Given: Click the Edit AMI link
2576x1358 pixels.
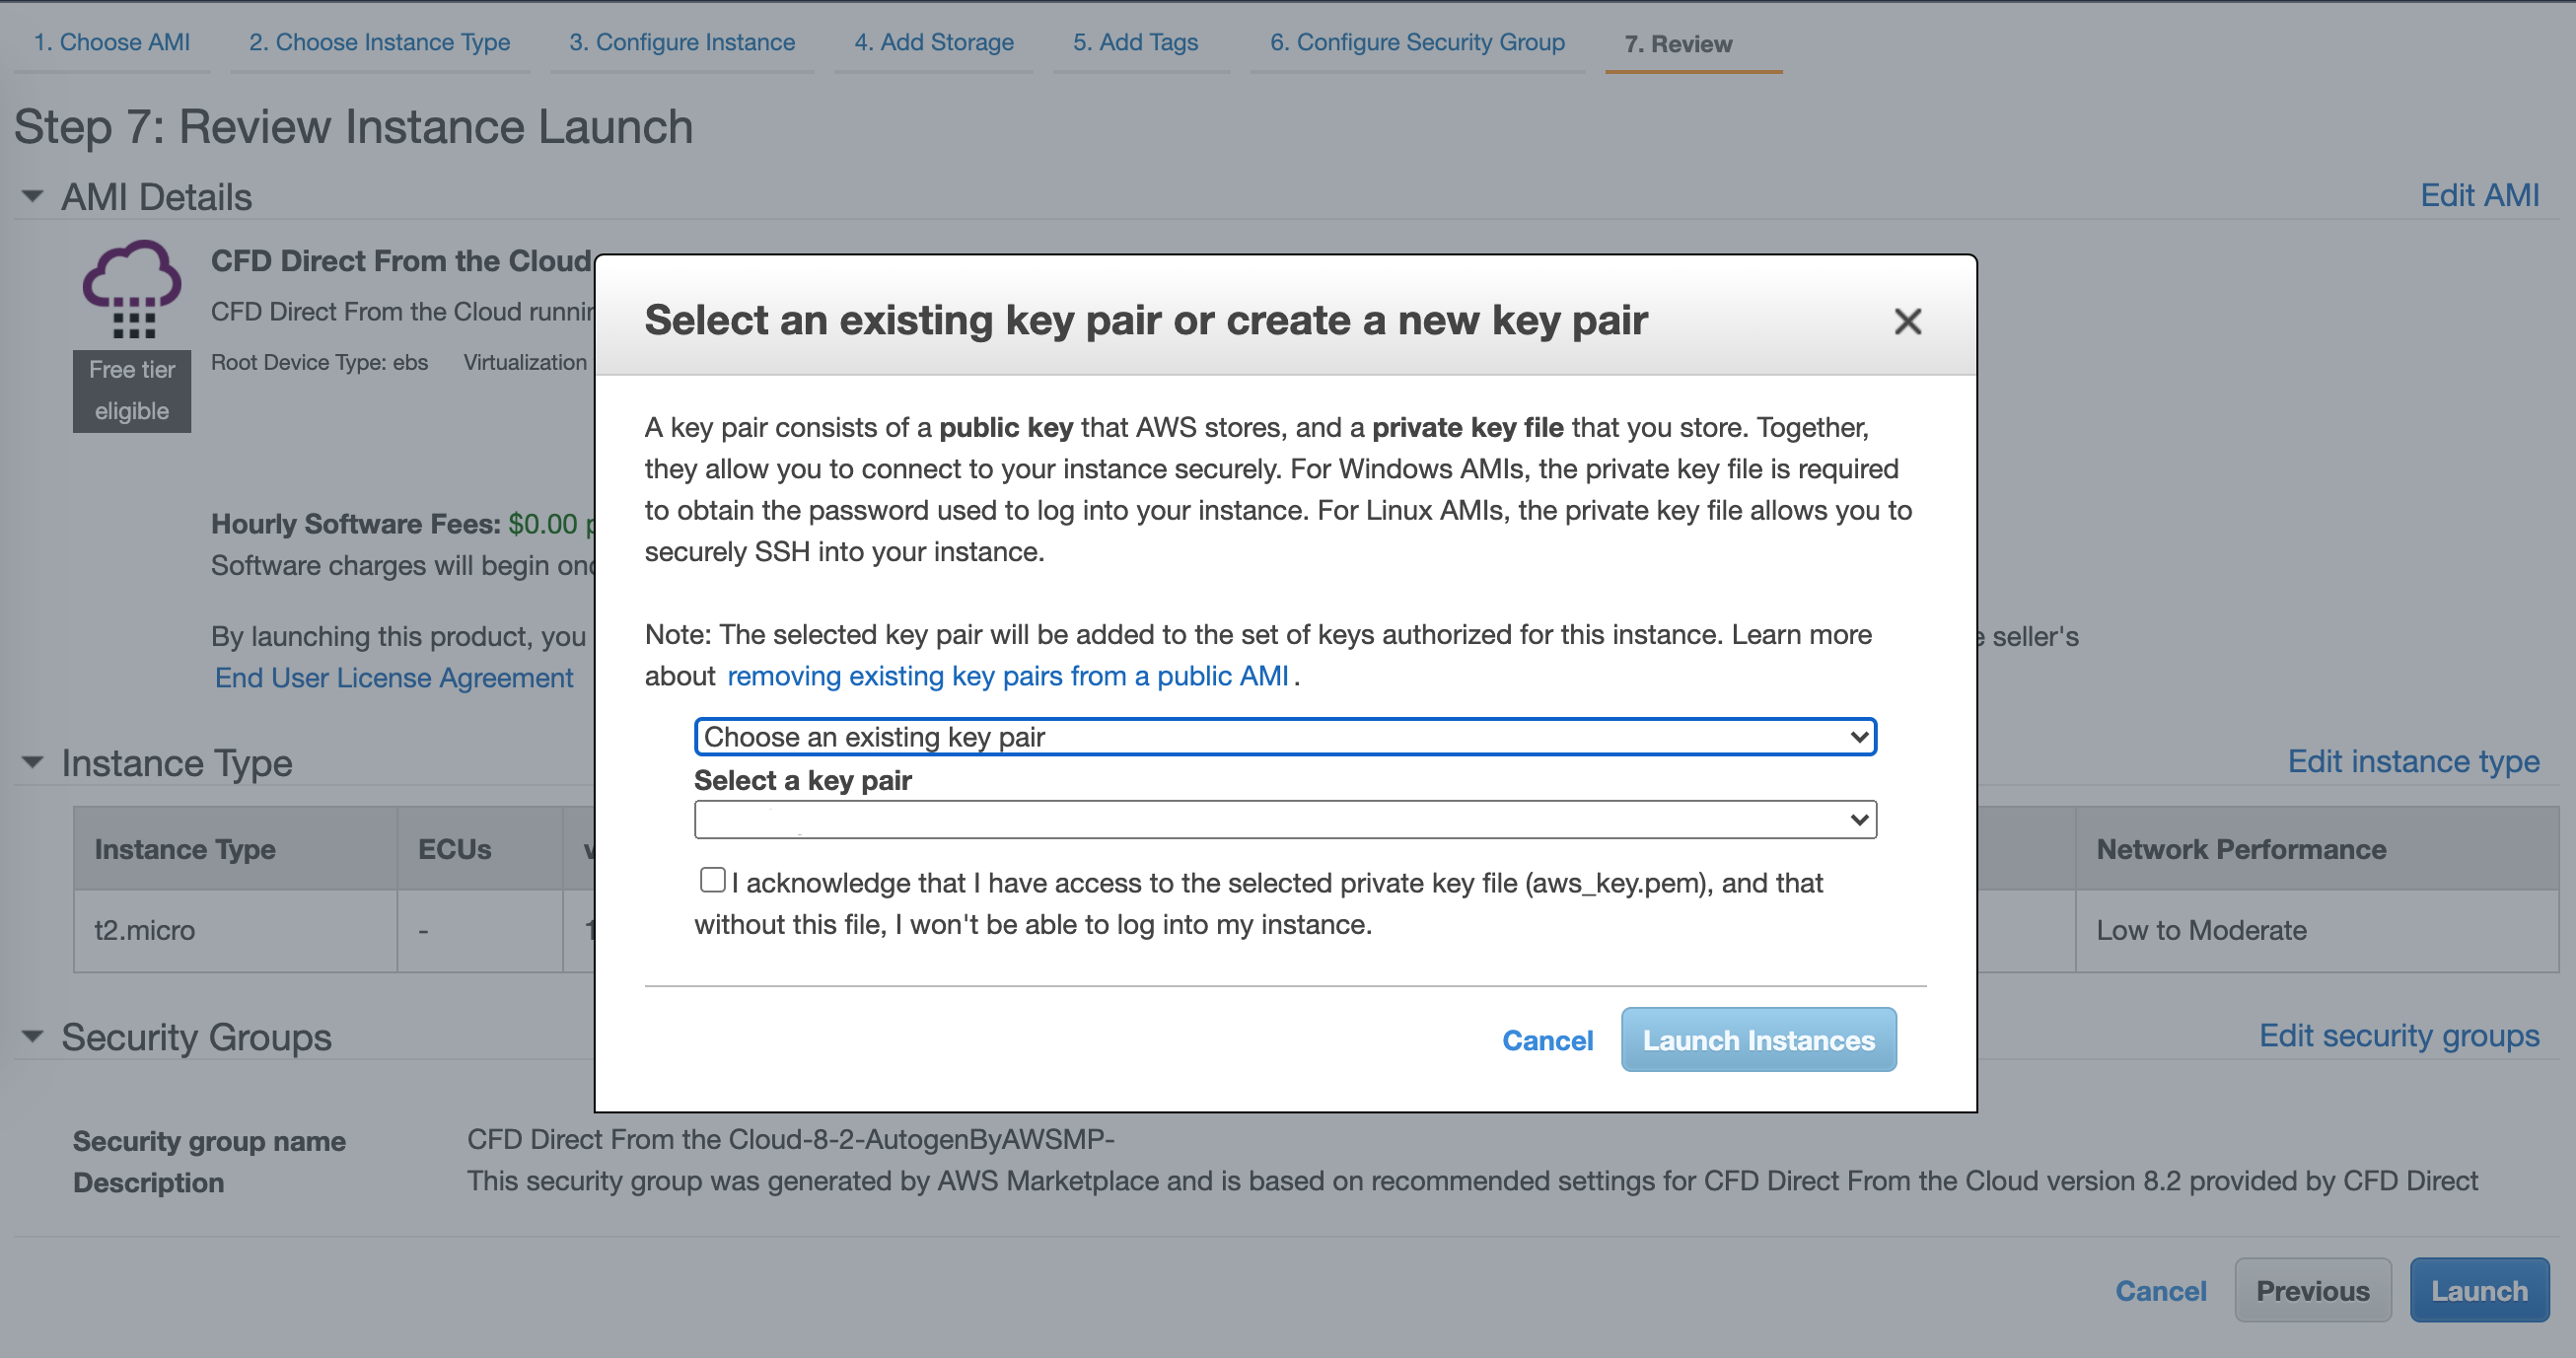Looking at the screenshot, I should click(2480, 196).
